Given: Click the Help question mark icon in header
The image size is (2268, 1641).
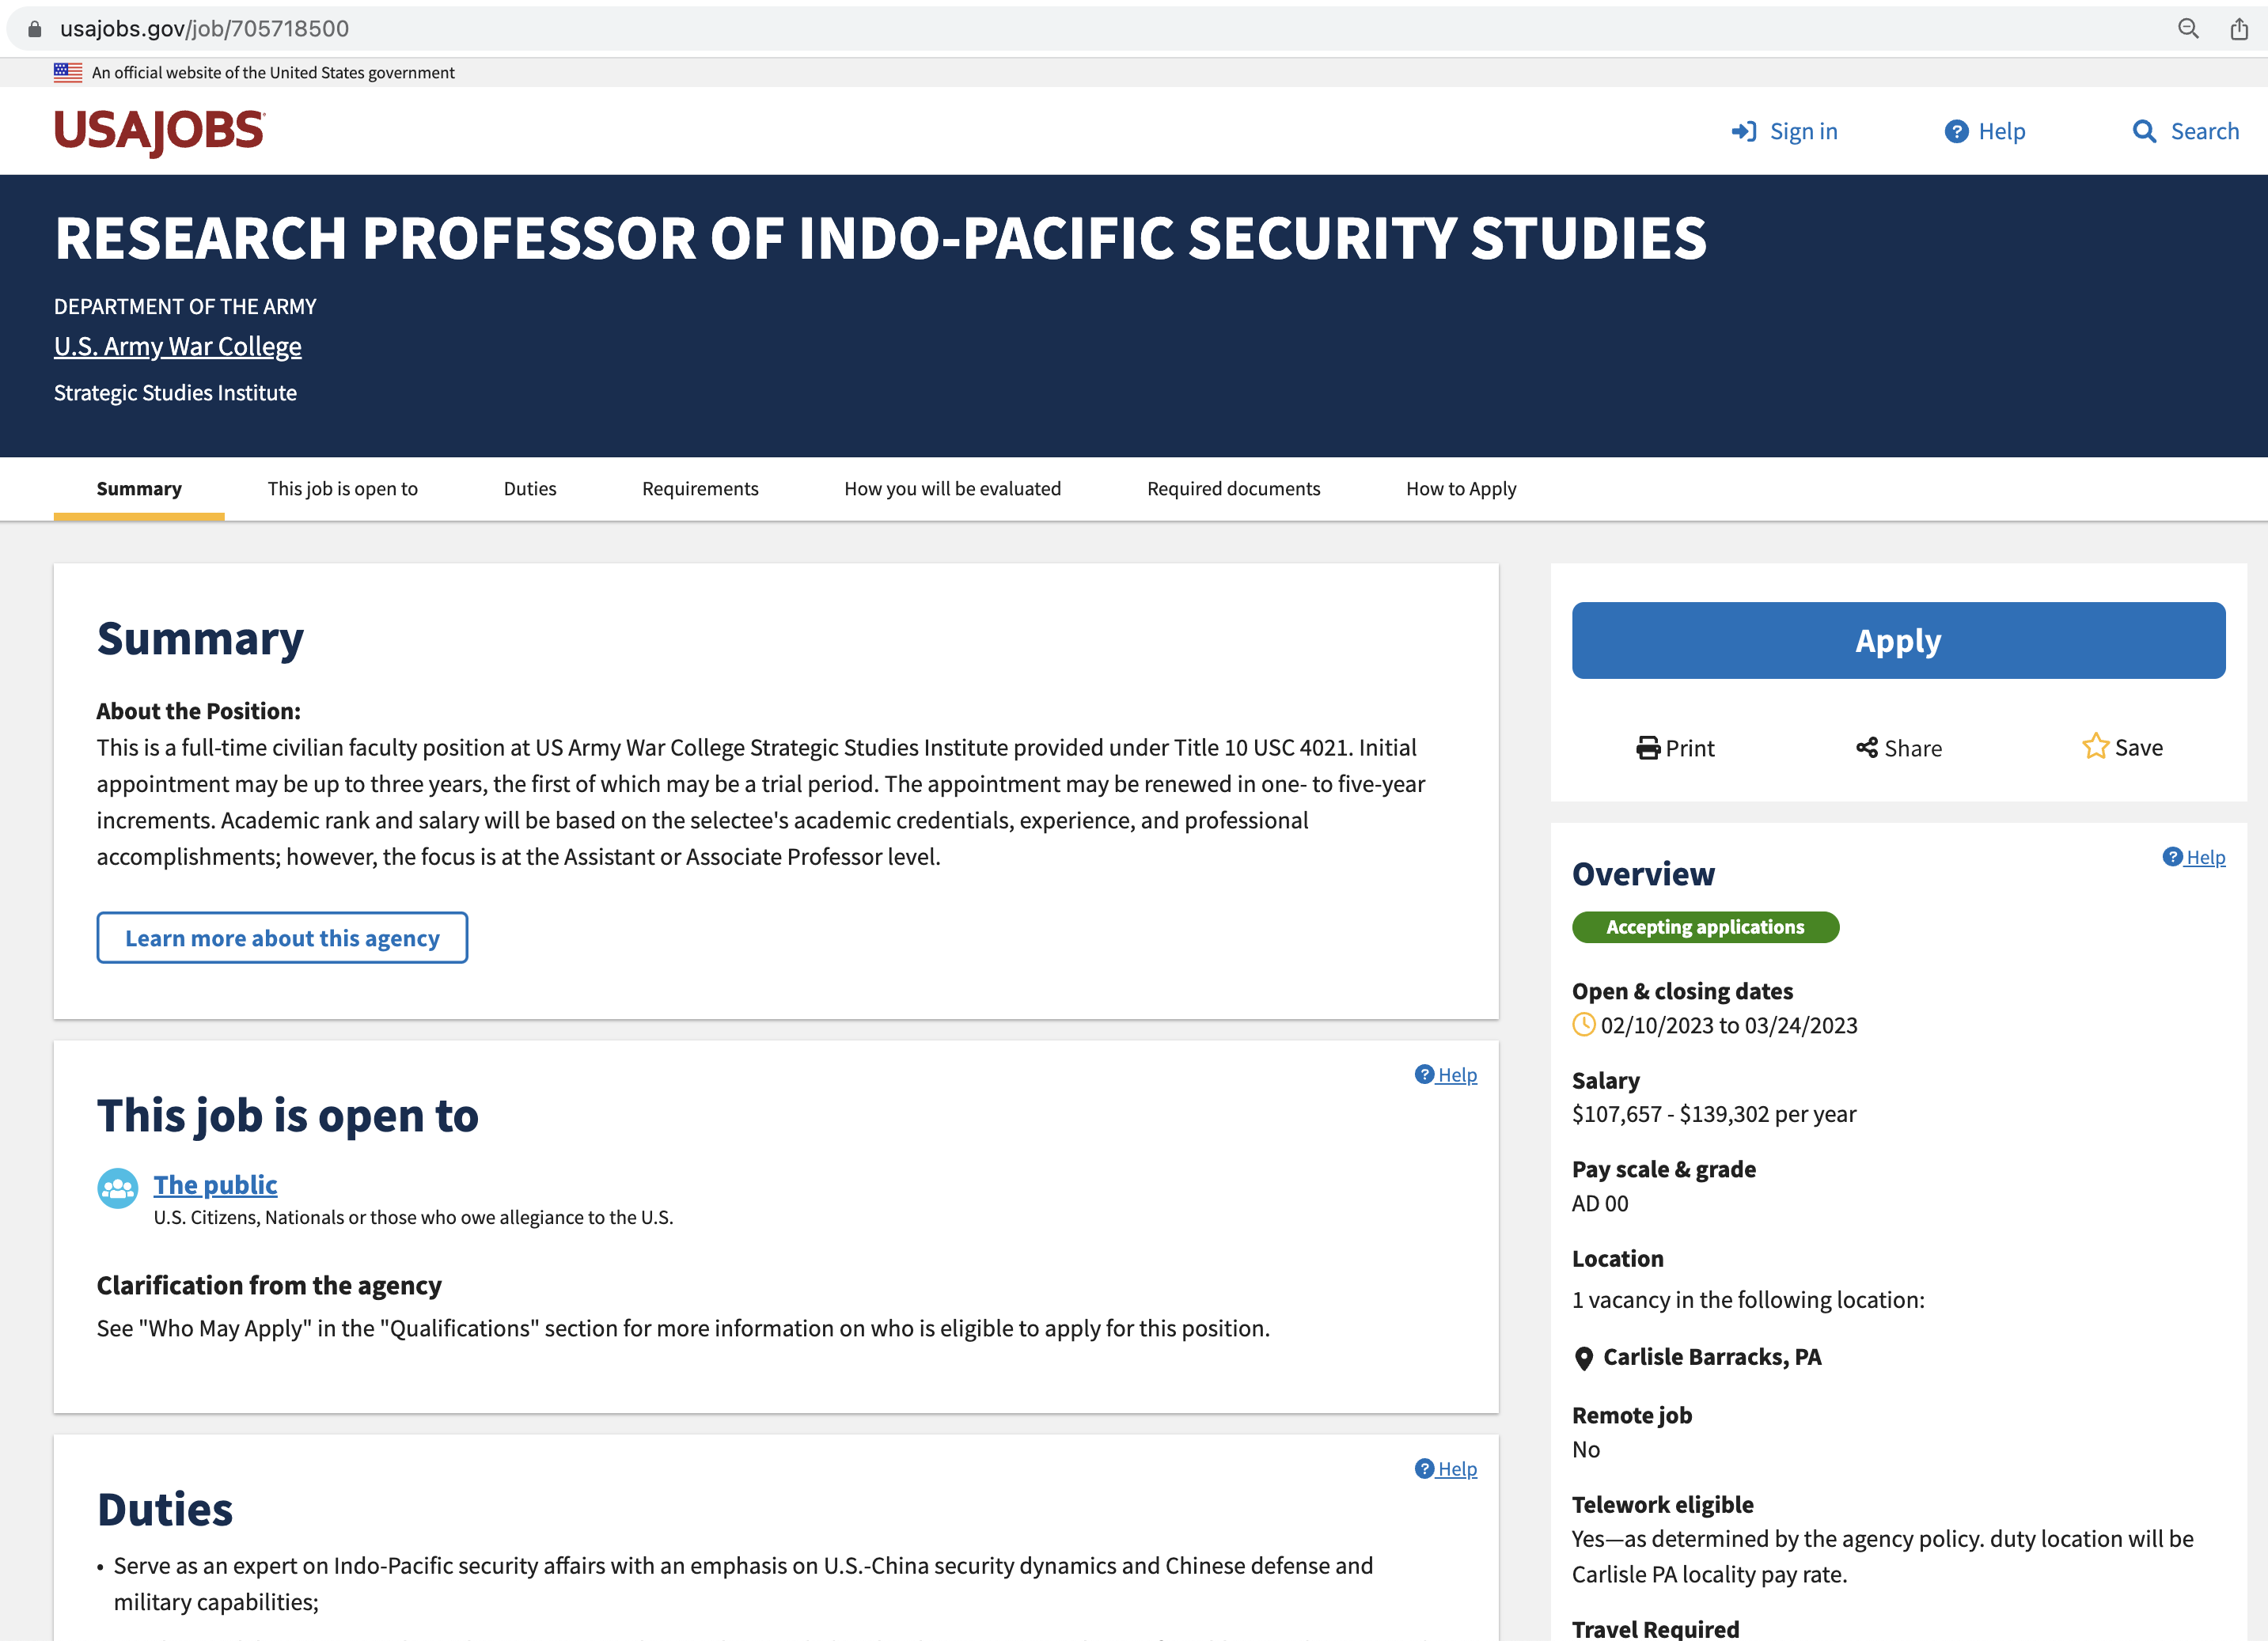Looking at the screenshot, I should pyautogui.click(x=1956, y=132).
